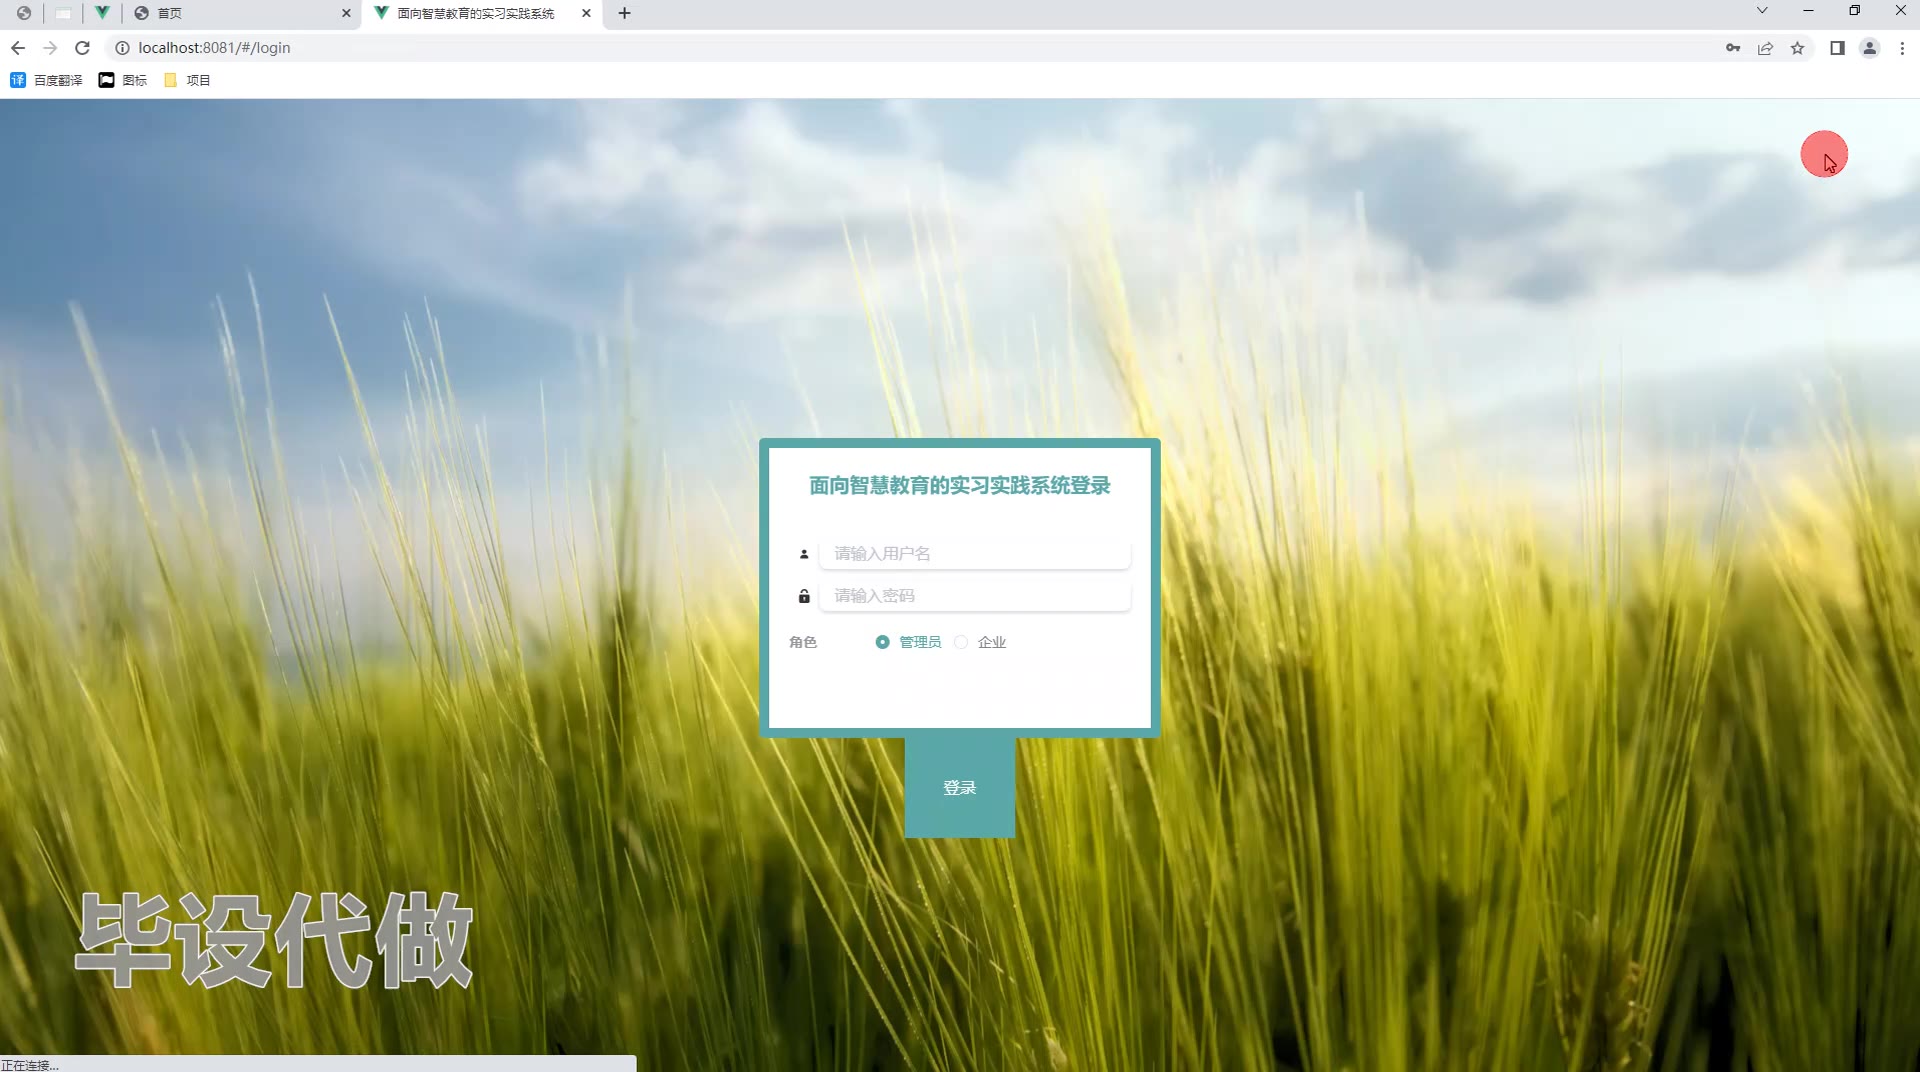Click the lock icon beside password field
1920x1072 pixels.
(804, 596)
